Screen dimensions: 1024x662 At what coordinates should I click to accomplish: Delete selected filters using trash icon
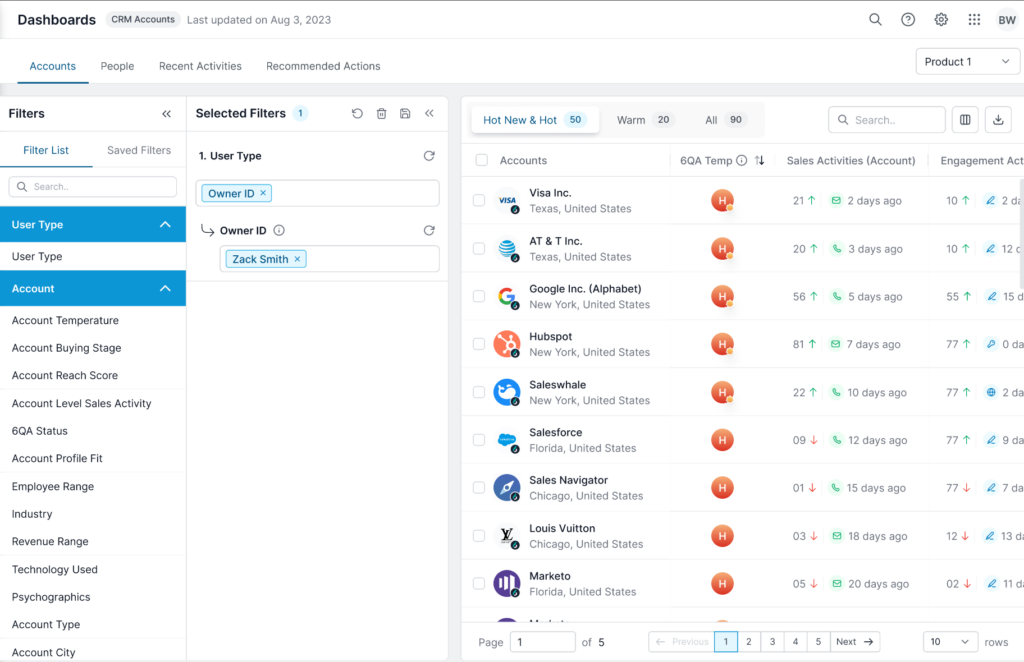(x=381, y=114)
